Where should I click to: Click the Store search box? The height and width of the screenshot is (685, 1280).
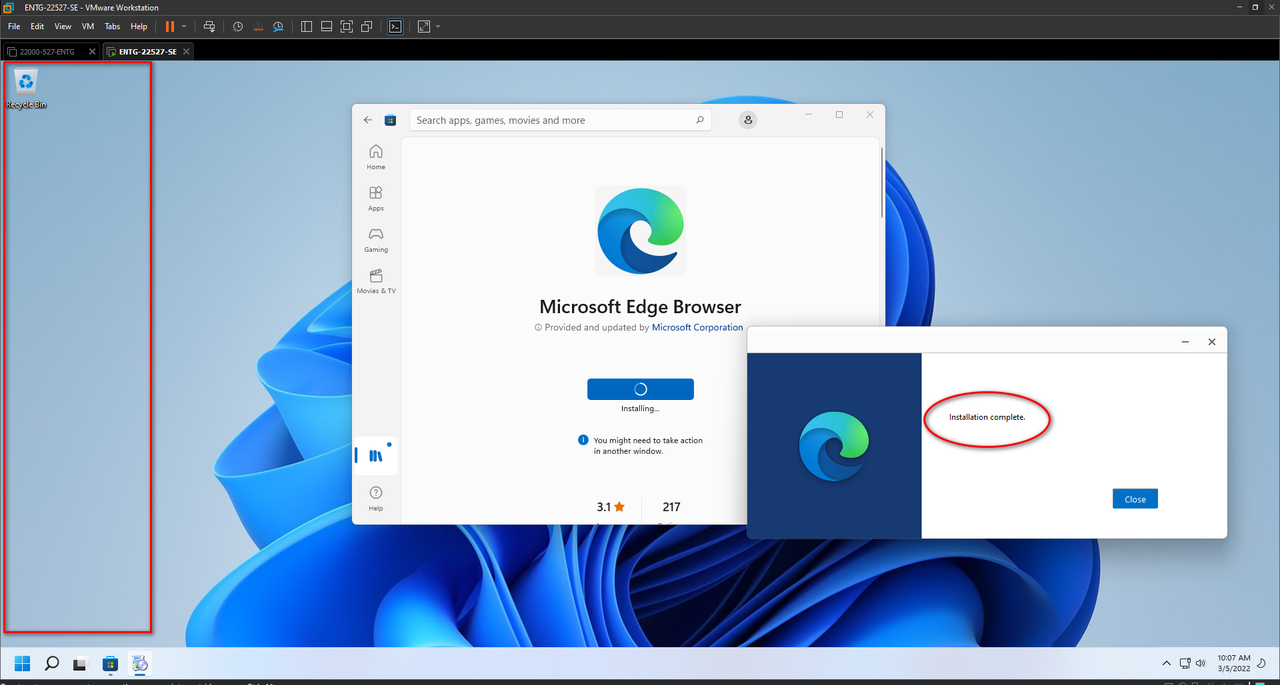pyautogui.click(x=560, y=120)
